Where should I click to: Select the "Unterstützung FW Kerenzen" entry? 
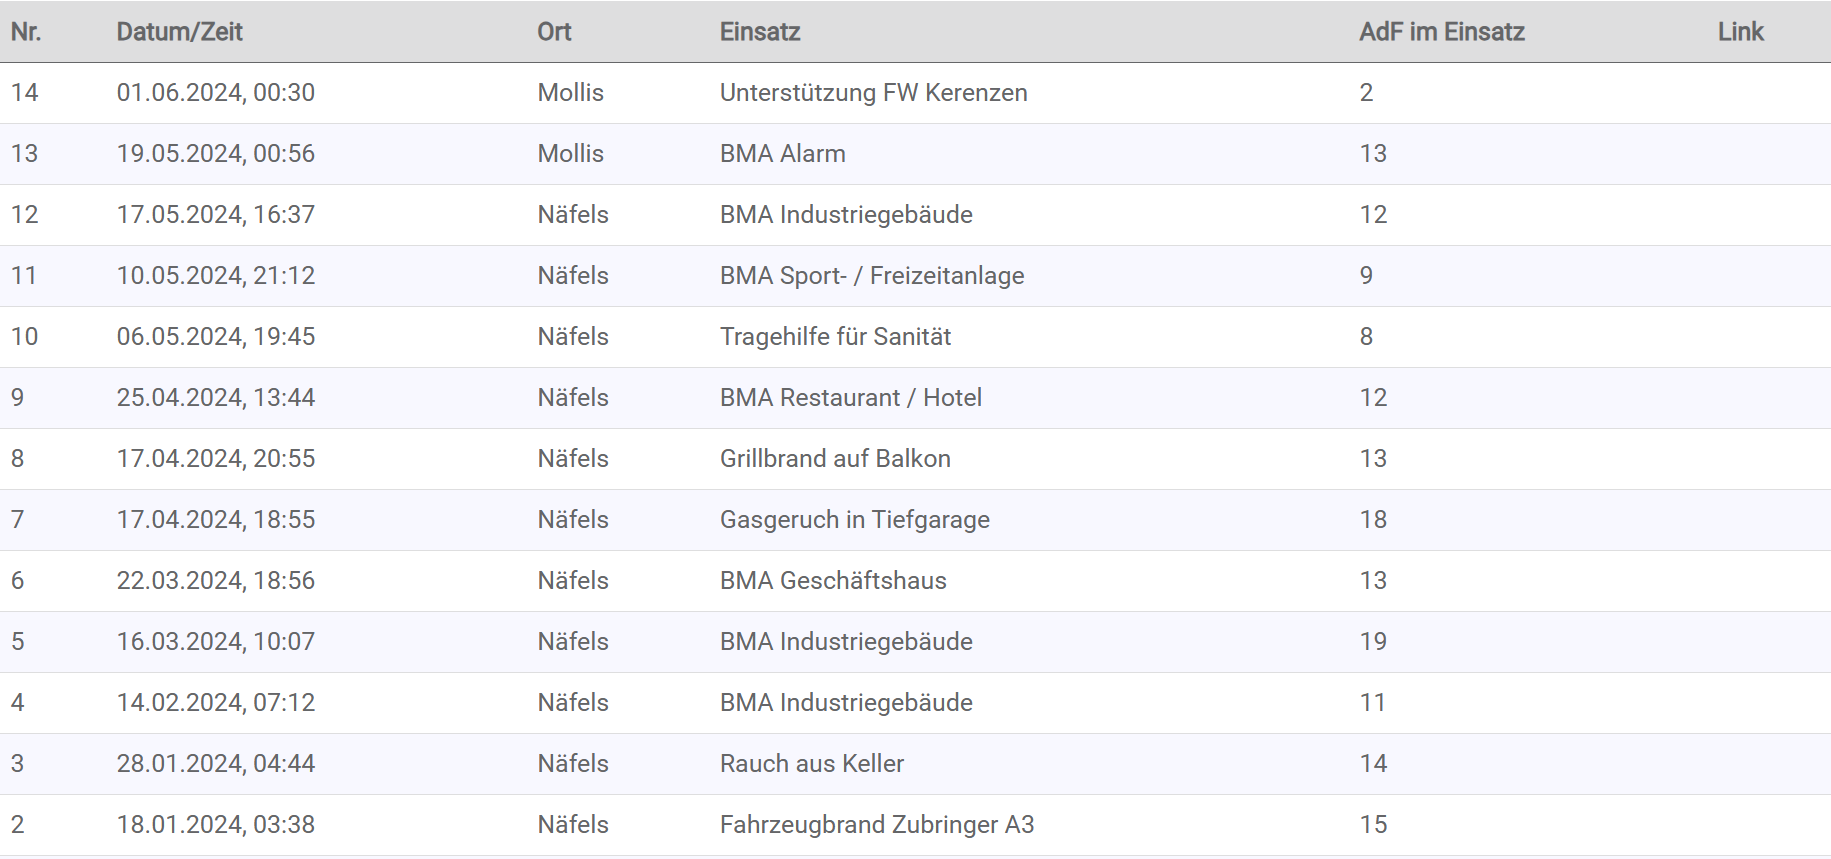(x=873, y=93)
